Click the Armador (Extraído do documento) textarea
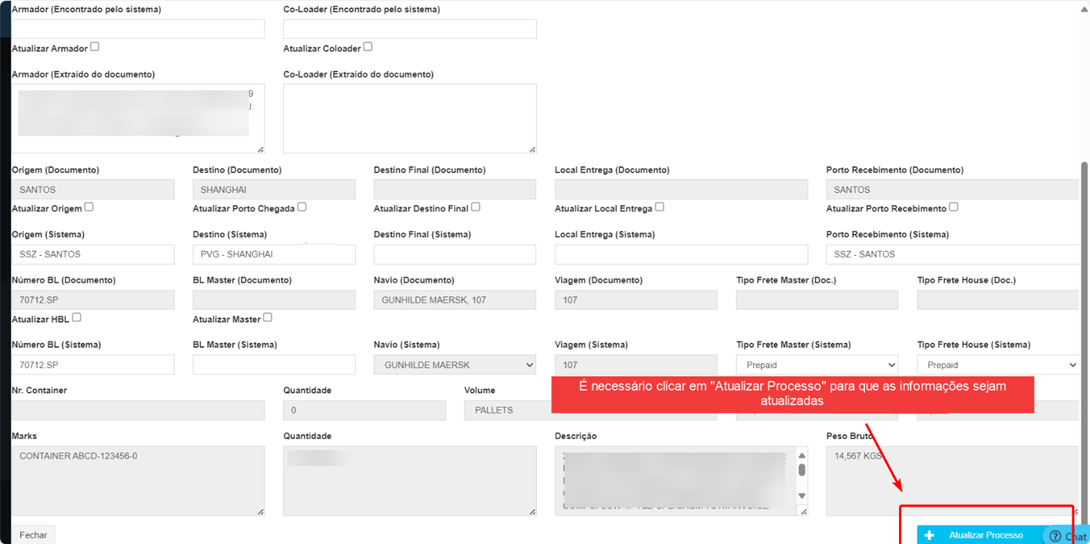The width and height of the screenshot is (1090, 544). pos(138,118)
